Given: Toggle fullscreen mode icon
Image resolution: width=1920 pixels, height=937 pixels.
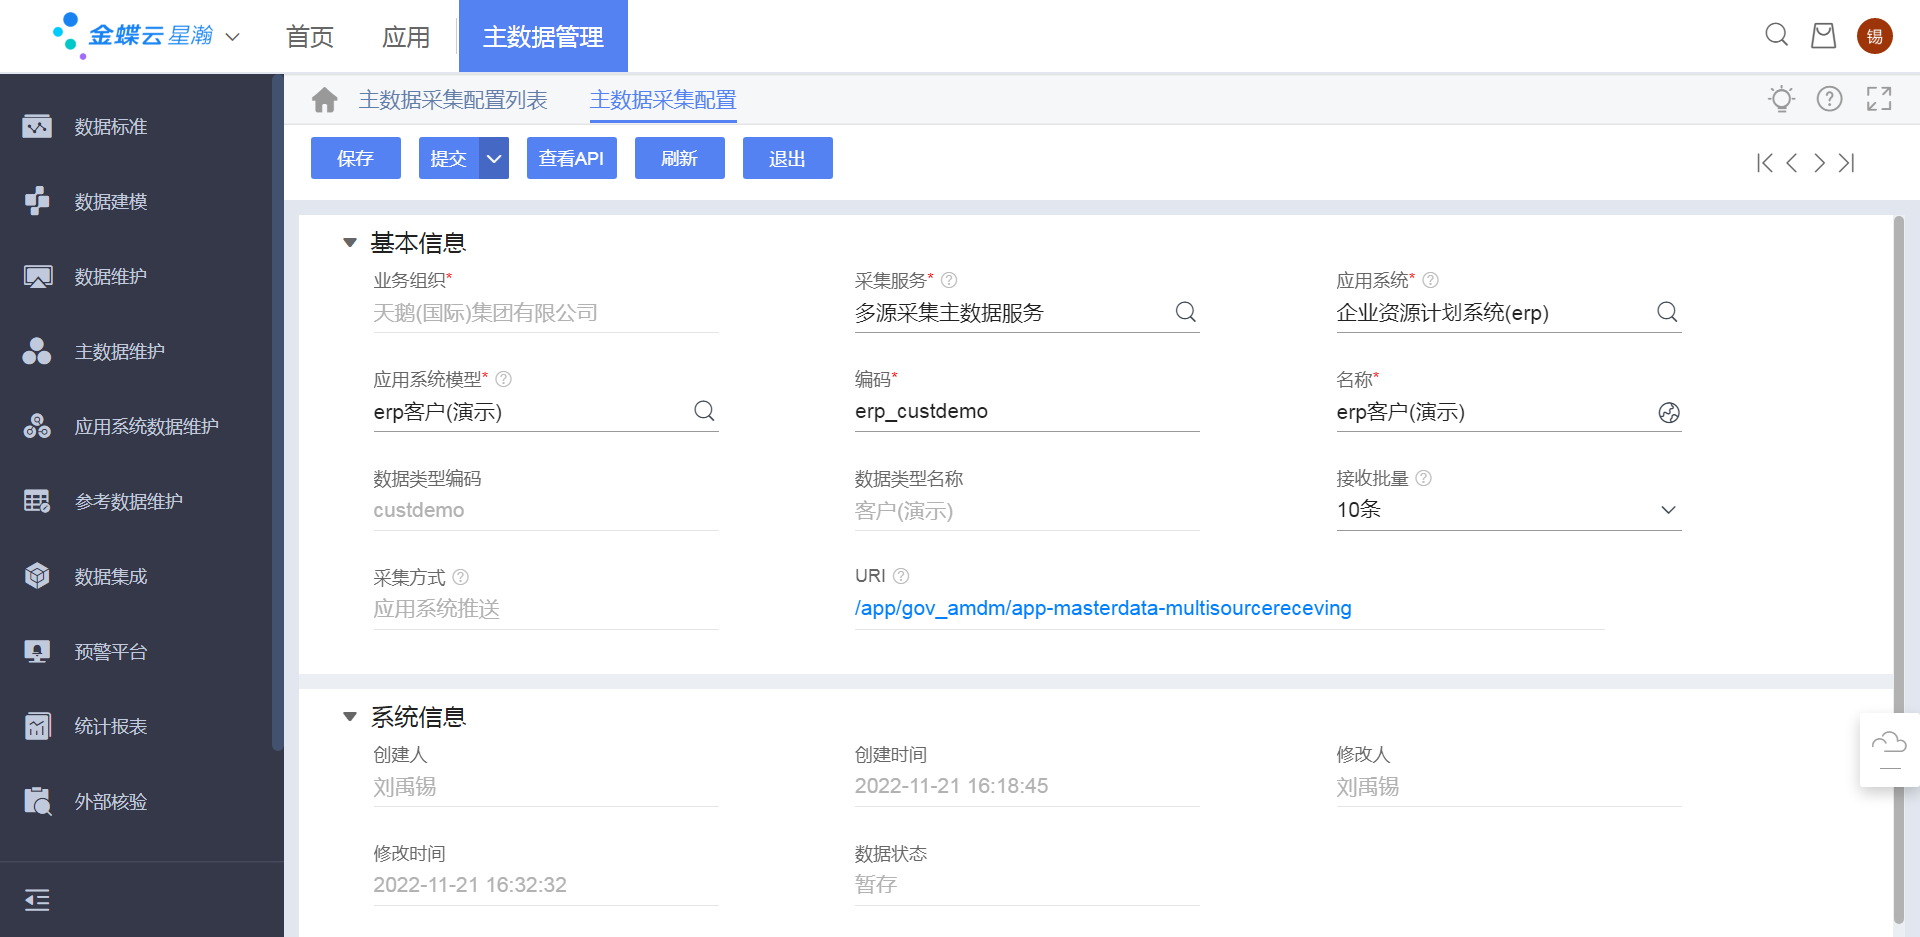Looking at the screenshot, I should coord(1879,99).
